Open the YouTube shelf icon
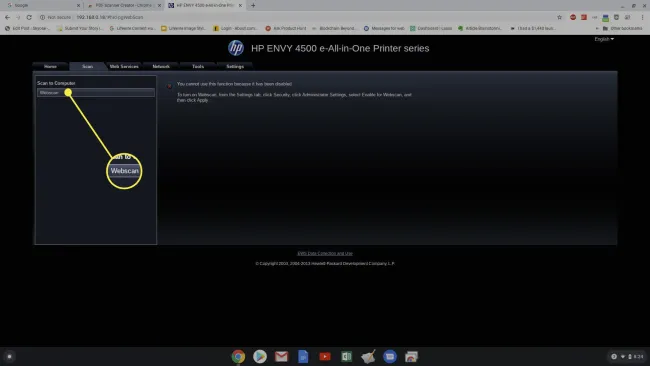This screenshot has width=650, height=366. (325, 356)
